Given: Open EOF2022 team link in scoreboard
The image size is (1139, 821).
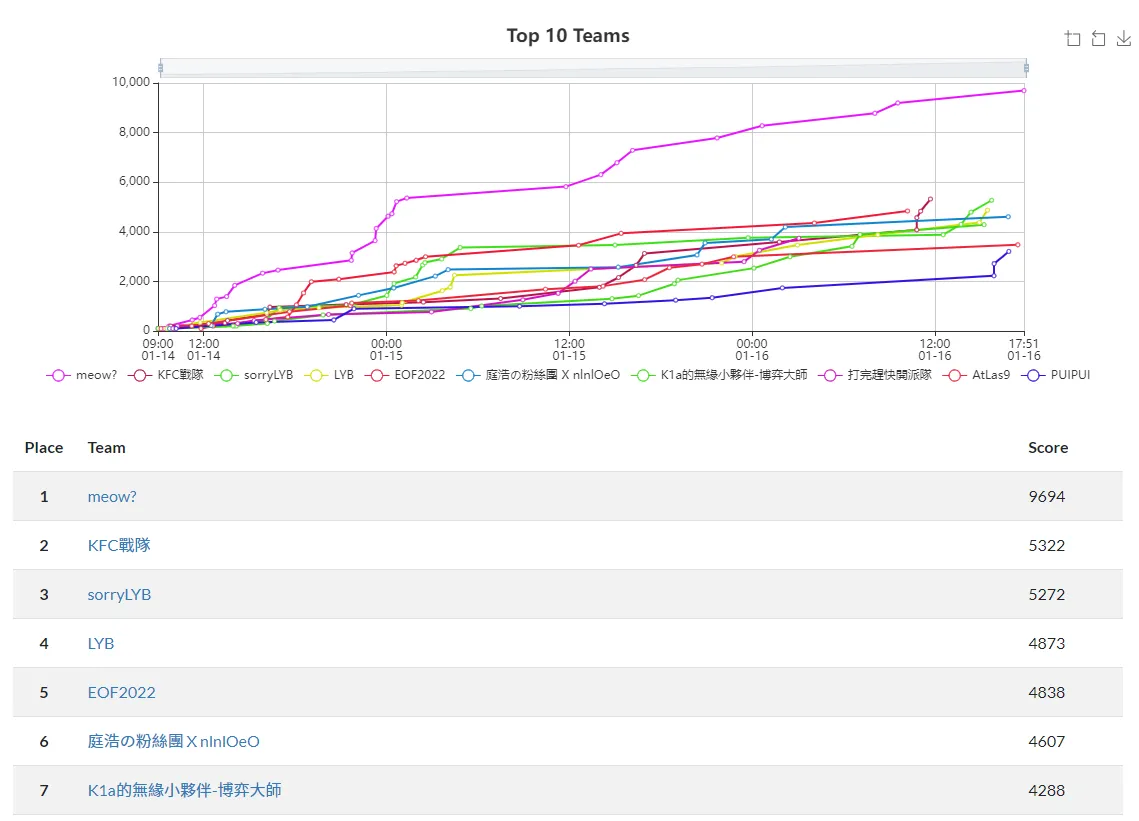Looking at the screenshot, I should click(121, 692).
